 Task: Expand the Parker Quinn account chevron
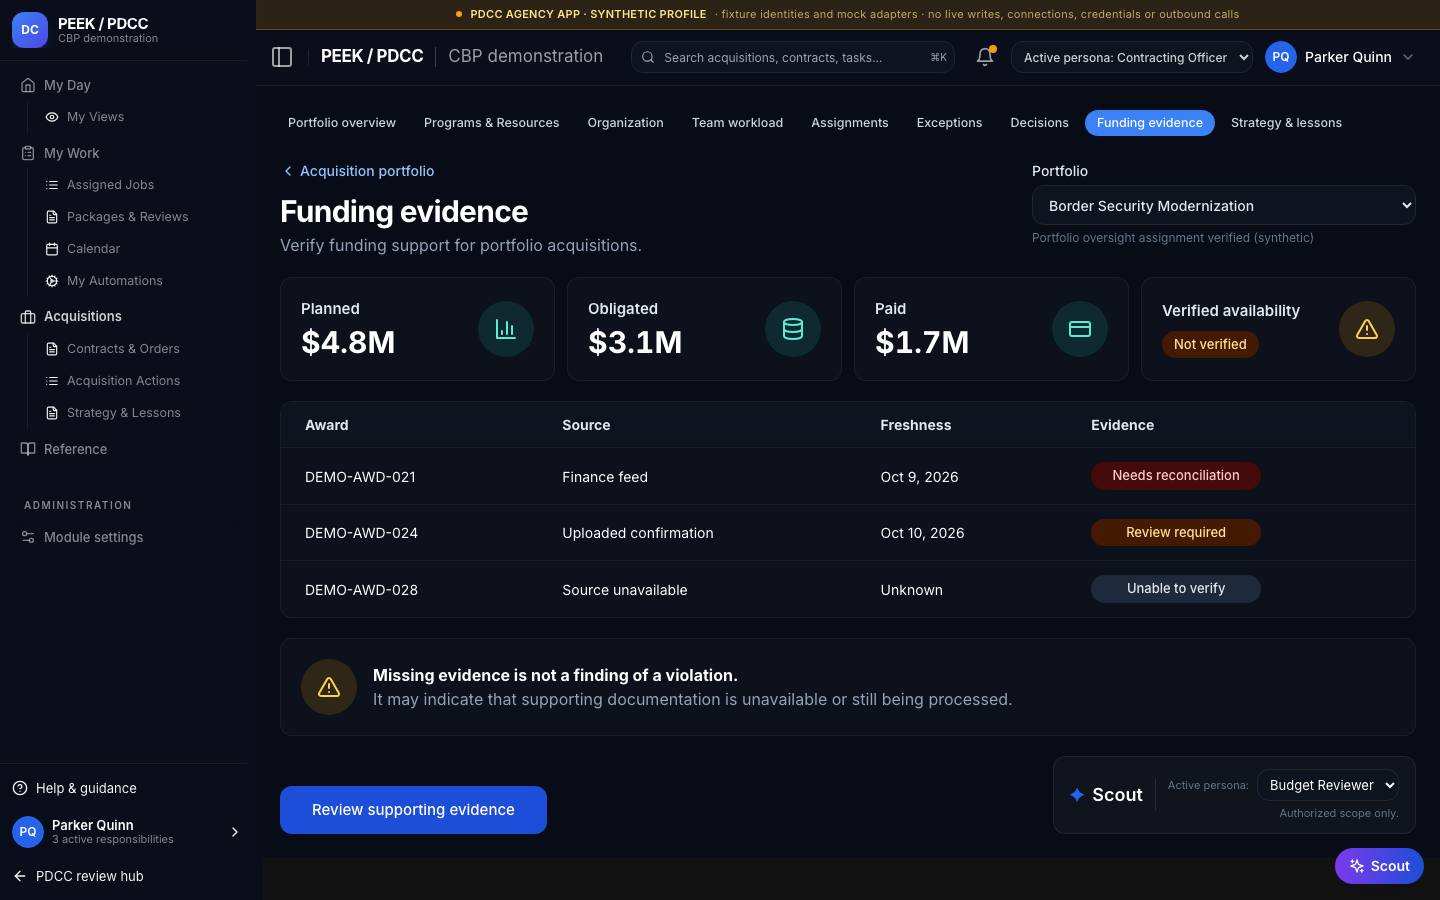[1408, 57]
